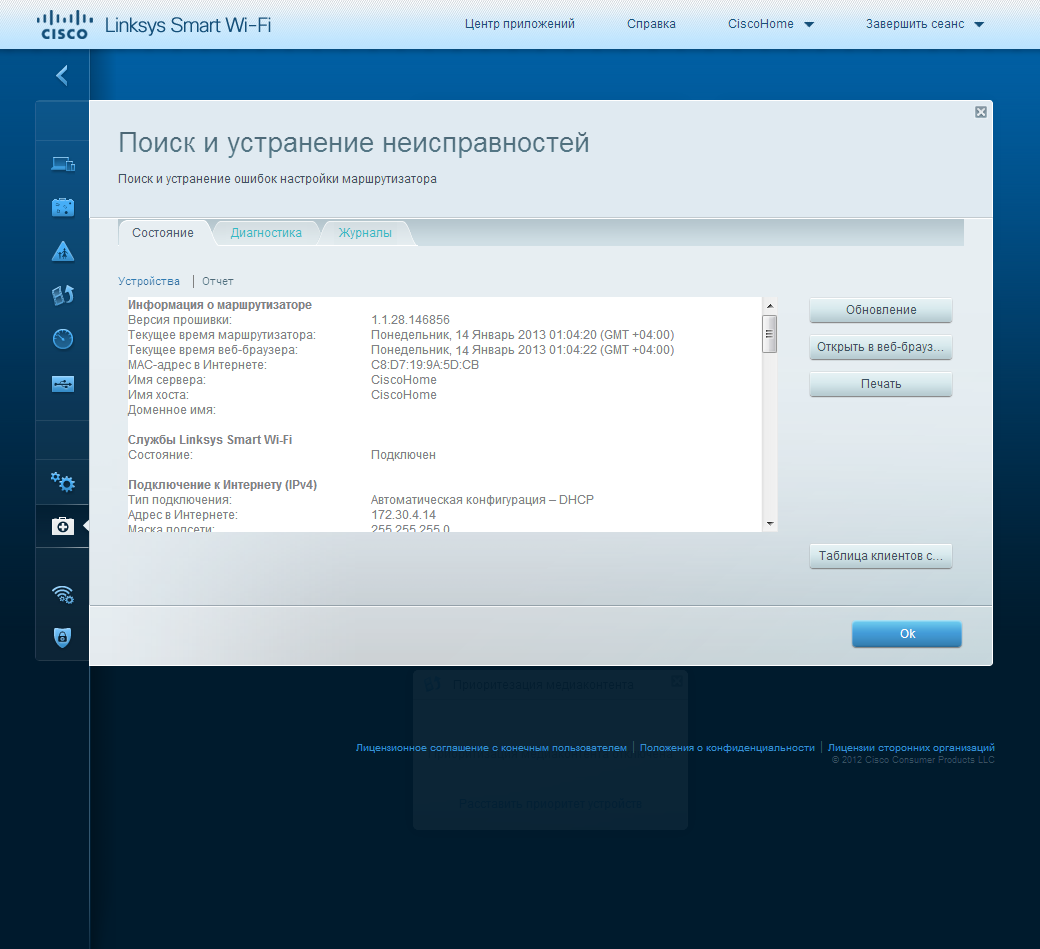
Task: Open the Connectivity gears icon
Action: (63, 482)
